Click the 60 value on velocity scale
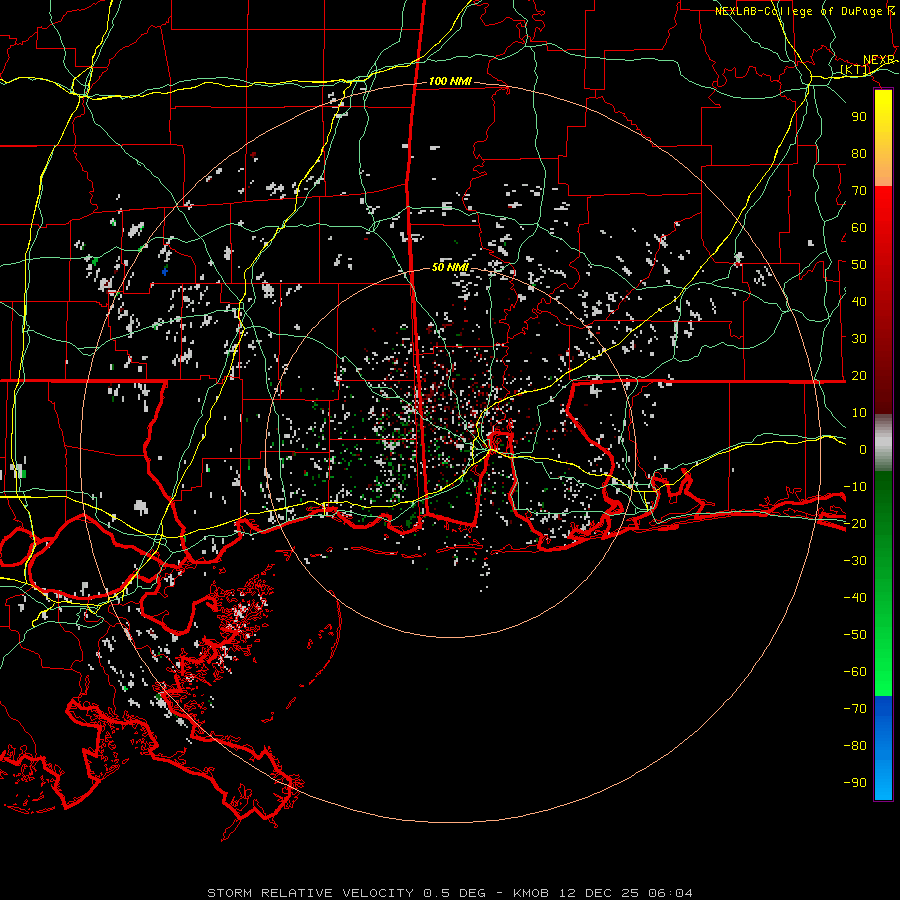The height and width of the screenshot is (900, 900). (859, 227)
